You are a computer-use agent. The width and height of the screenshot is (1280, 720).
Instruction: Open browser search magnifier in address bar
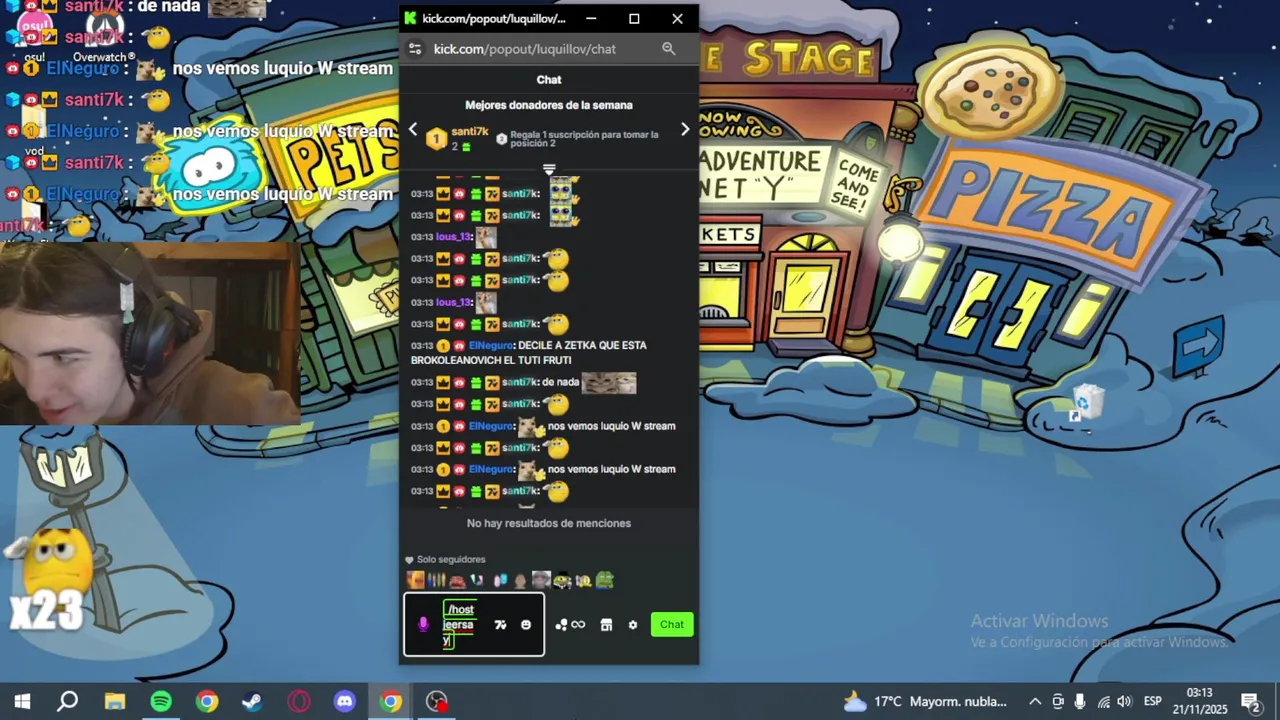tap(669, 49)
